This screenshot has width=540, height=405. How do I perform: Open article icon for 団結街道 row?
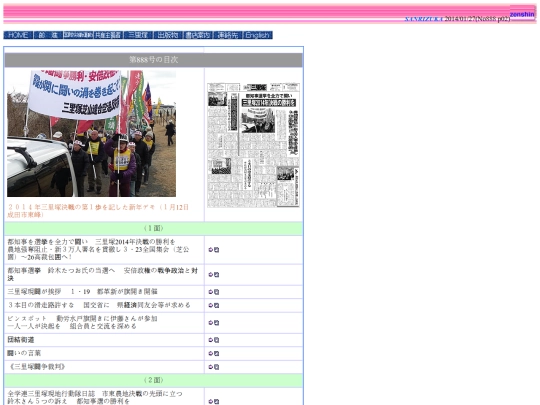pyautogui.click(x=214, y=340)
